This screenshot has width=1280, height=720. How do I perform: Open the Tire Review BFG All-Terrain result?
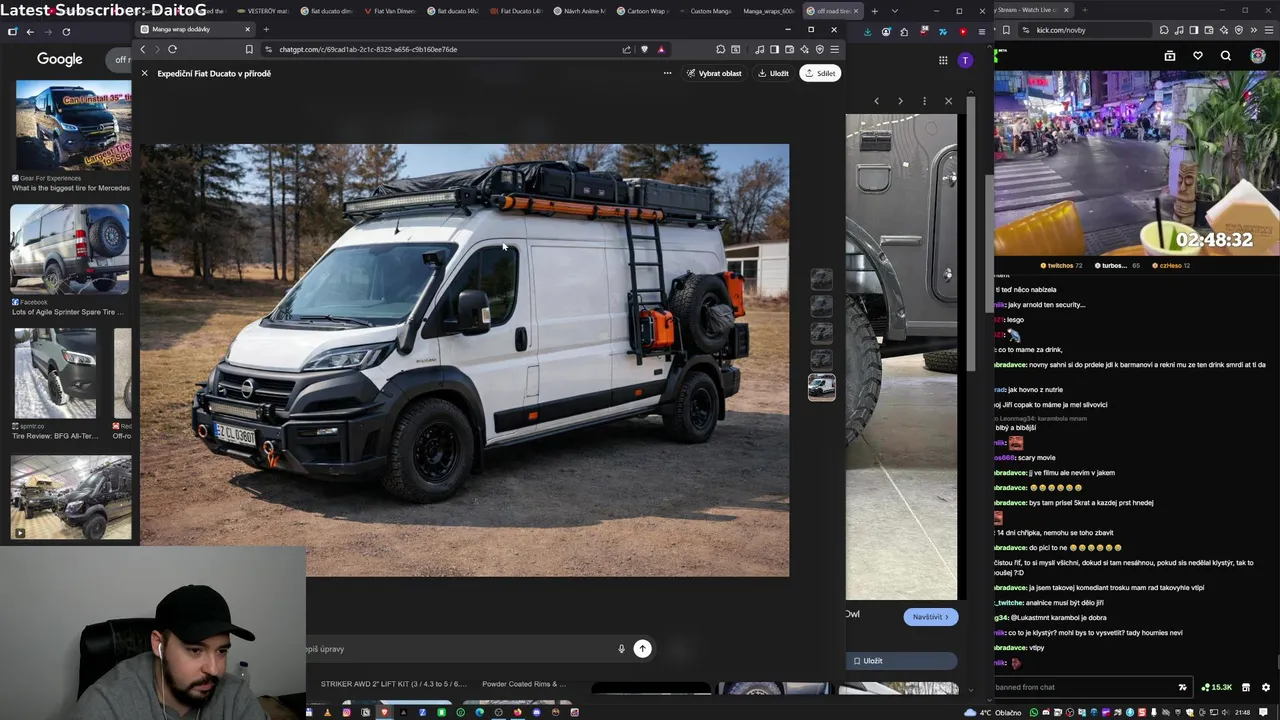point(55,373)
